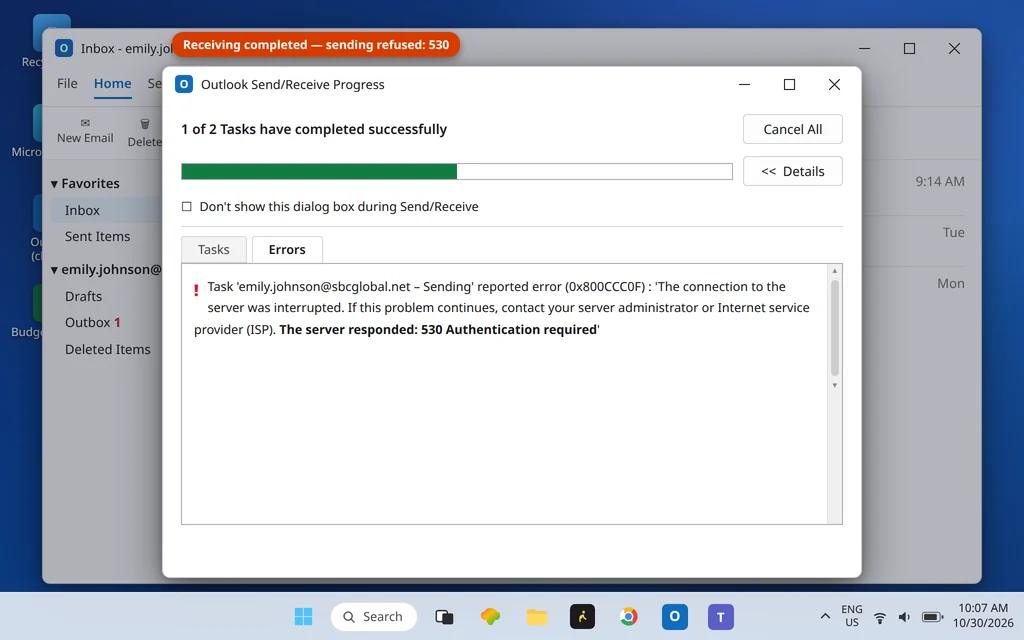Open the Drafts folder

coord(84,296)
